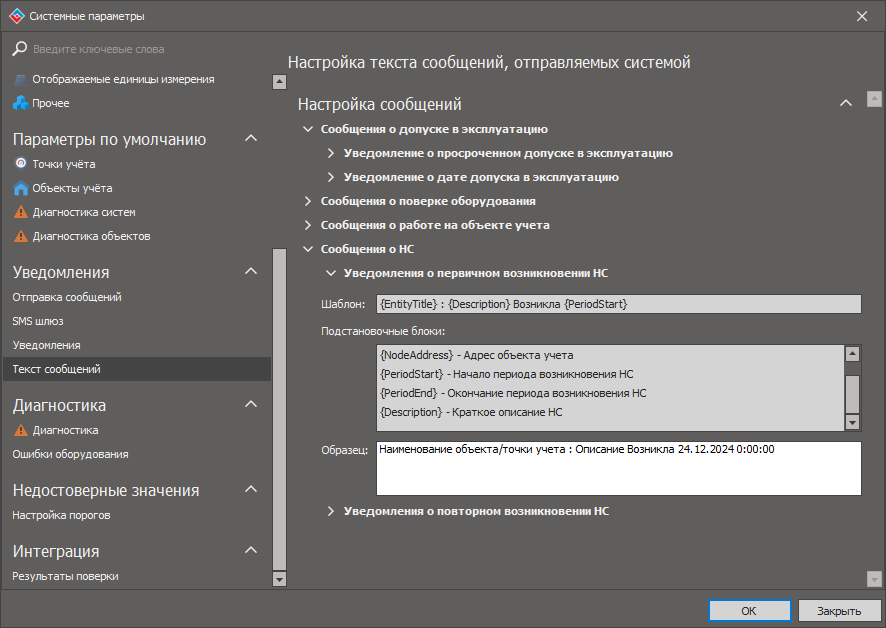
Task: Open Отправка сообщений settings
Action: 67,297
